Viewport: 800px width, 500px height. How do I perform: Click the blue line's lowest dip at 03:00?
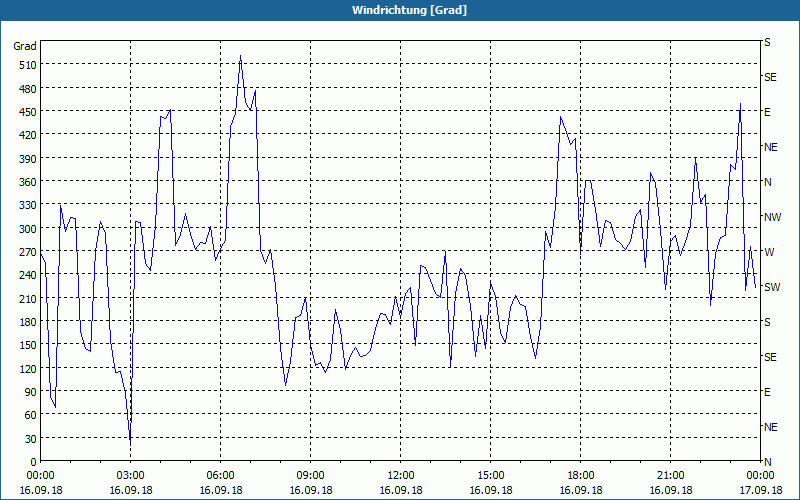[x=131, y=443]
